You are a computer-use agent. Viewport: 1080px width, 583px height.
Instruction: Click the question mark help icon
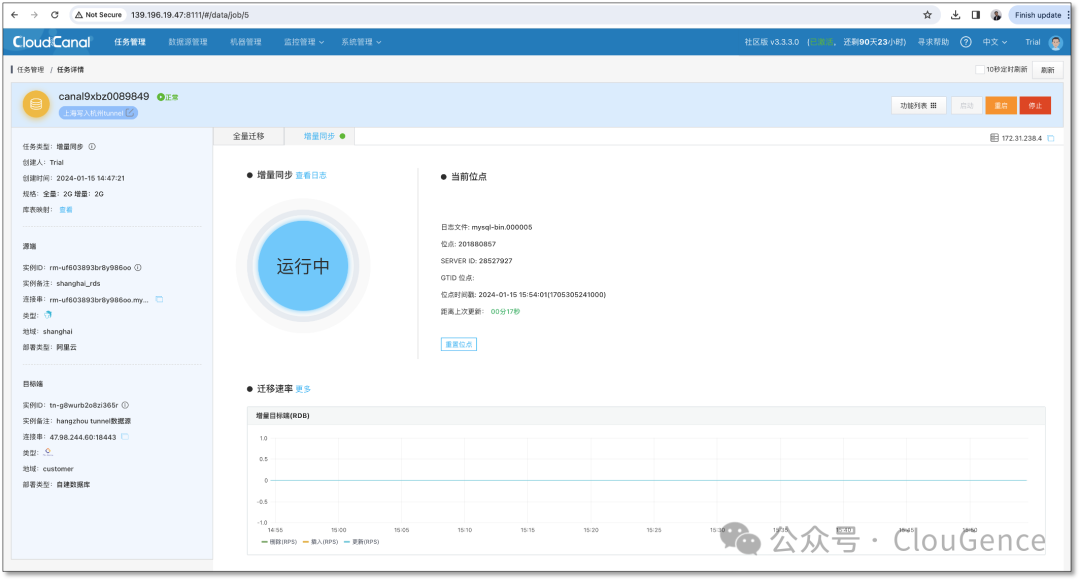[966, 42]
